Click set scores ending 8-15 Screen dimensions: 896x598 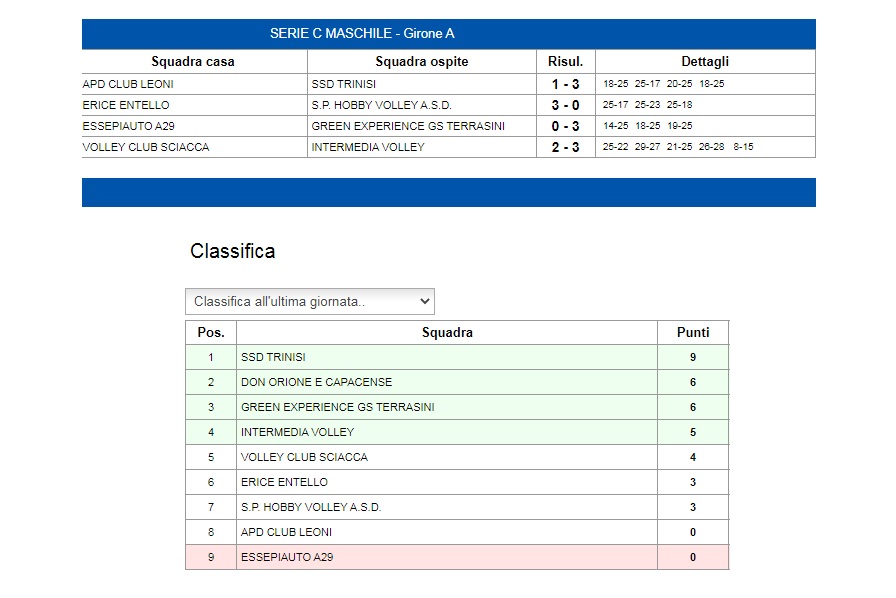678,147
